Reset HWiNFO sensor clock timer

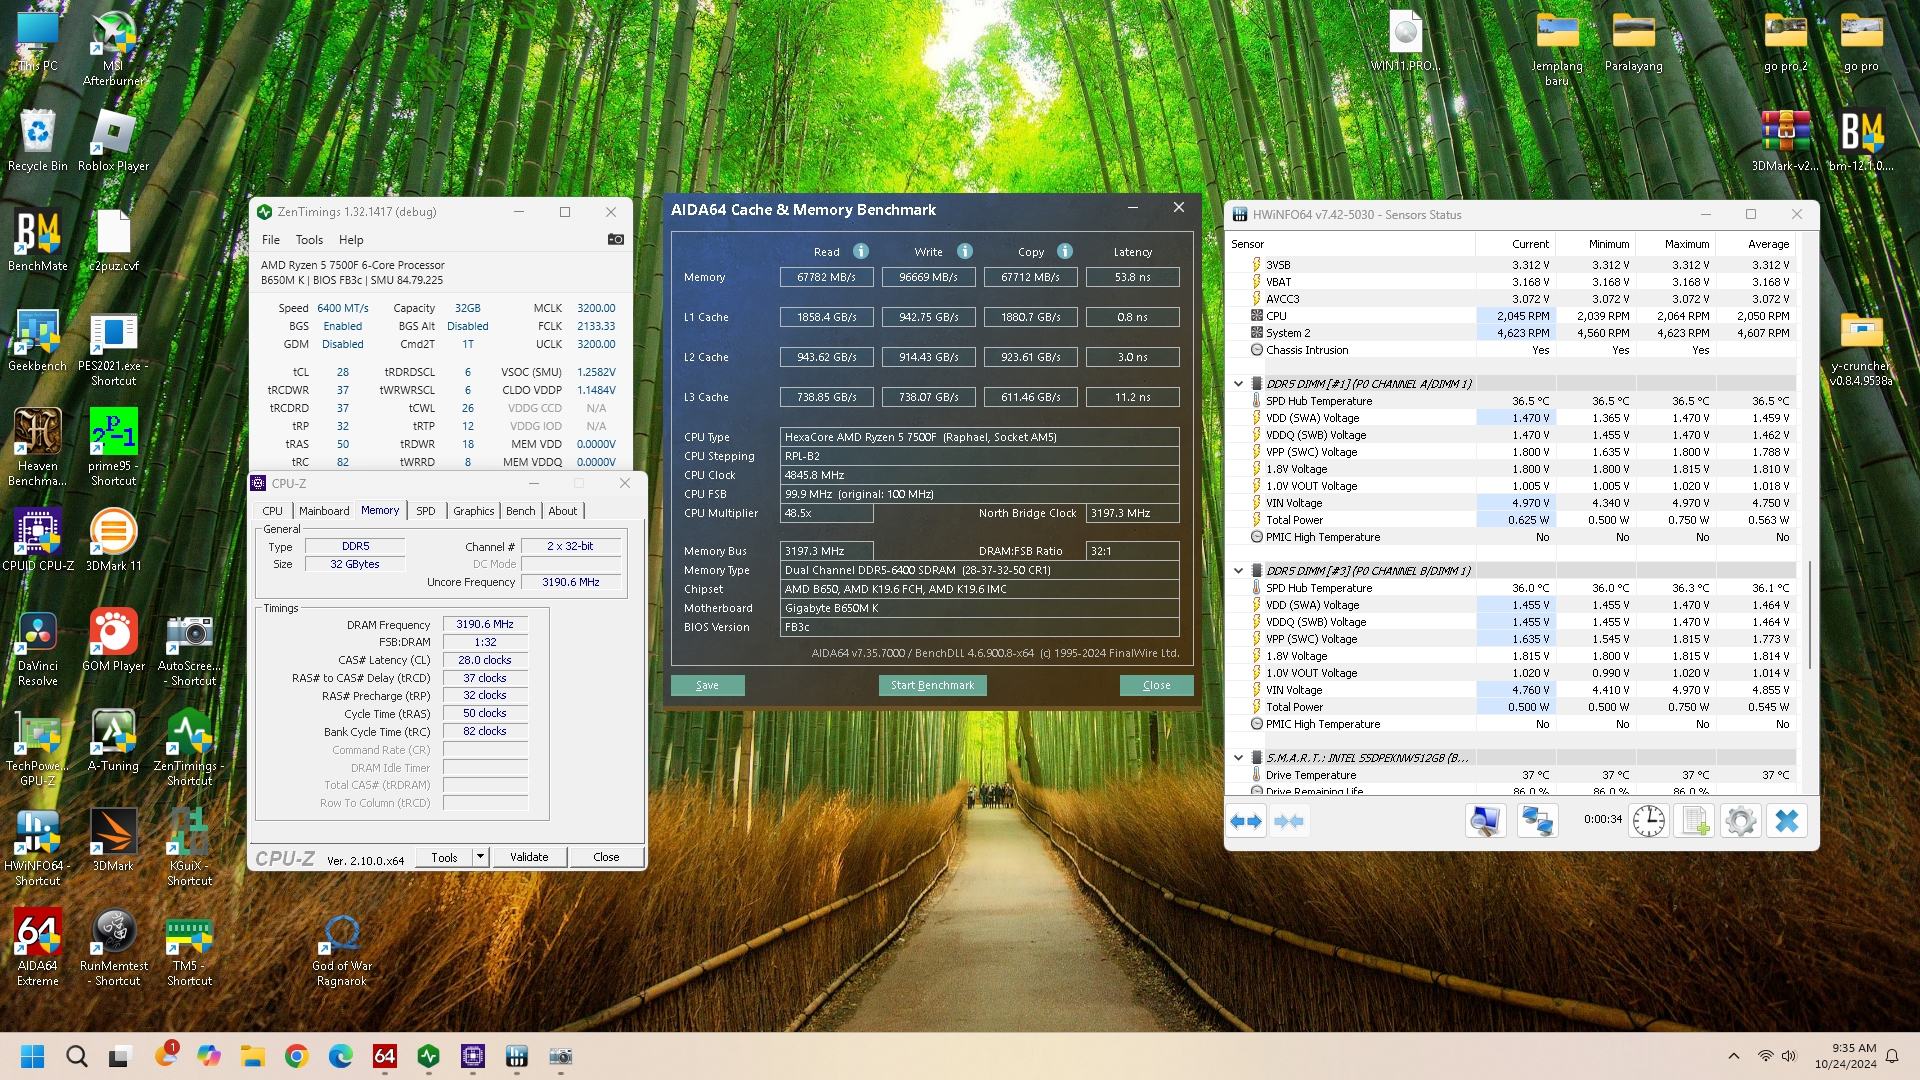tap(1648, 821)
